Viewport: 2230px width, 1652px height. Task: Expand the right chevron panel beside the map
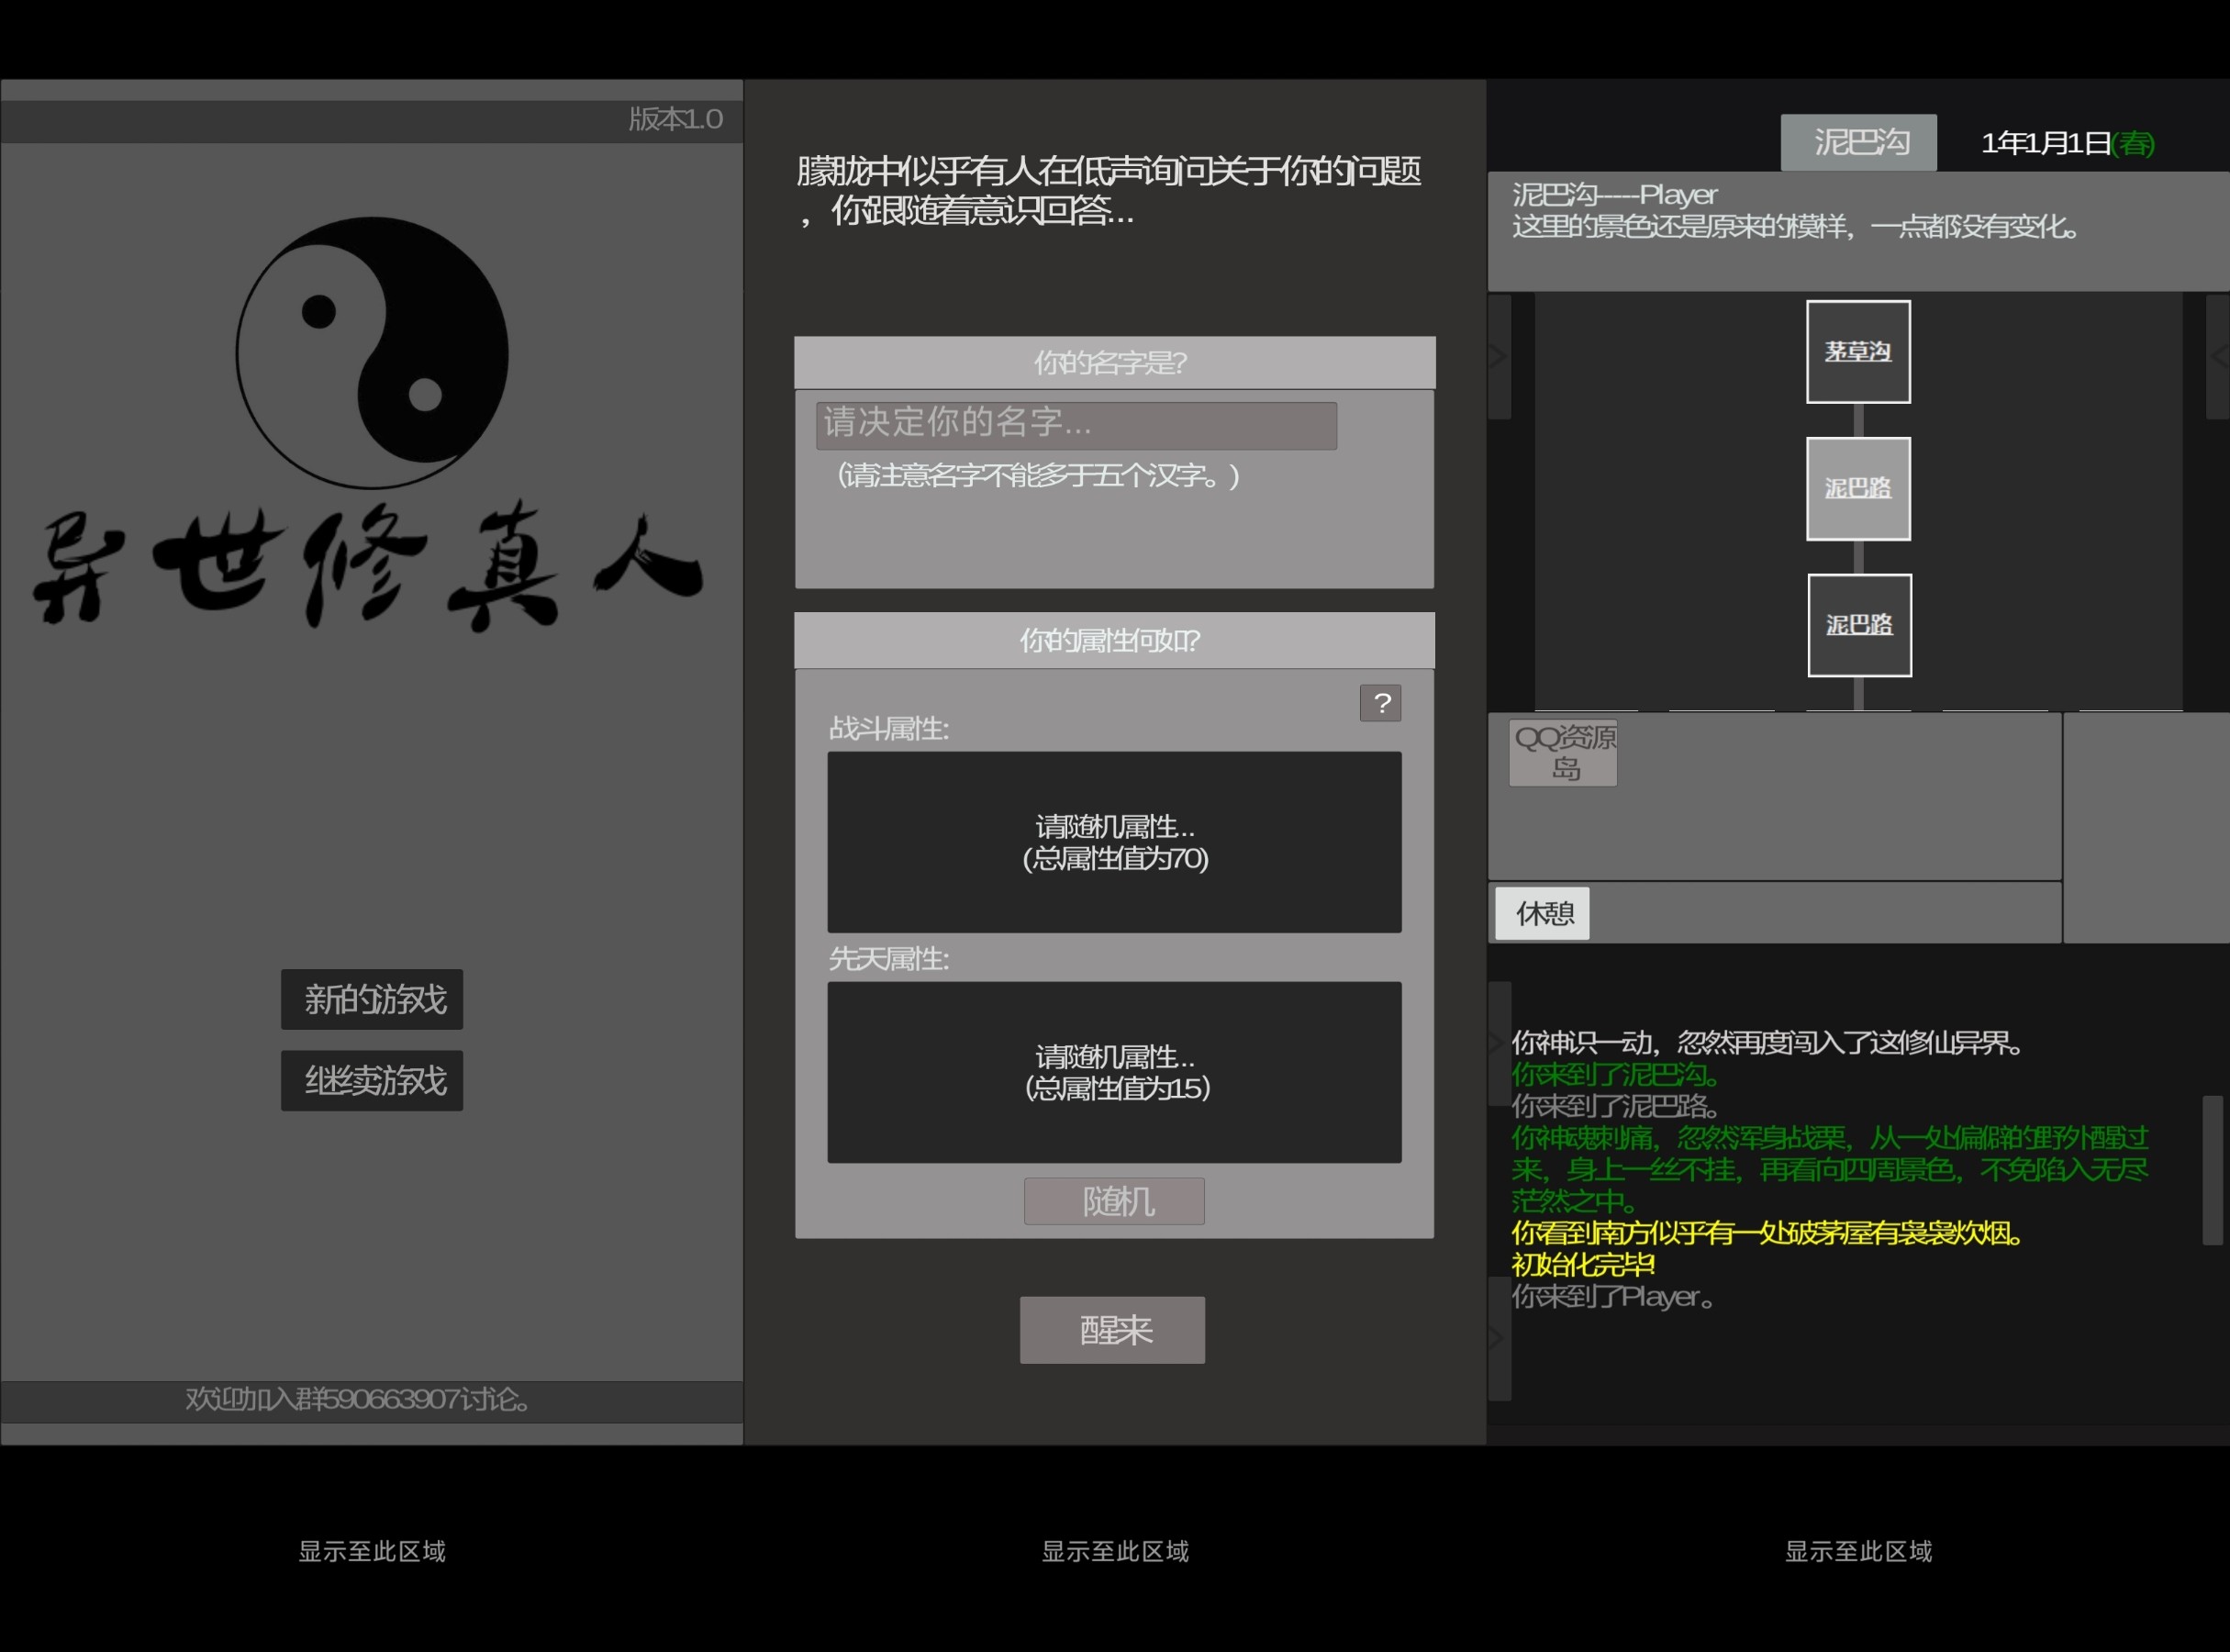point(2218,356)
